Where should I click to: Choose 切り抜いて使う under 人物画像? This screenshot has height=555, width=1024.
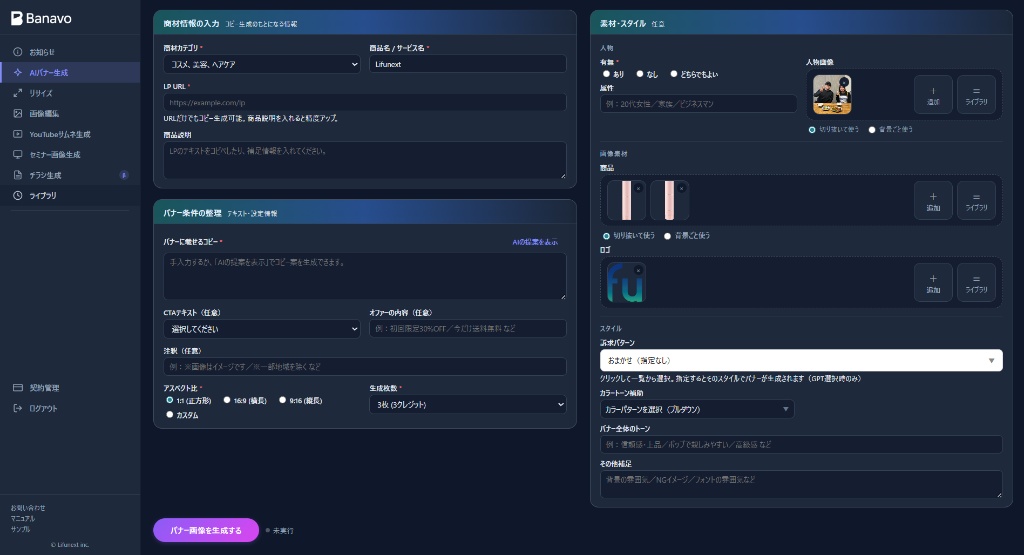812,129
